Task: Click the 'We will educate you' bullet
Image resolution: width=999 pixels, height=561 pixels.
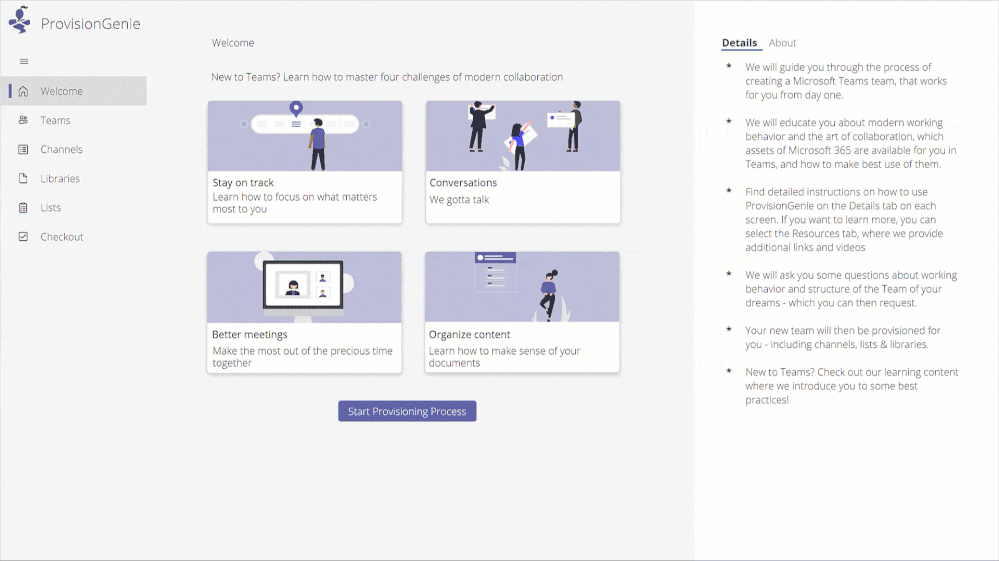Action: point(851,143)
